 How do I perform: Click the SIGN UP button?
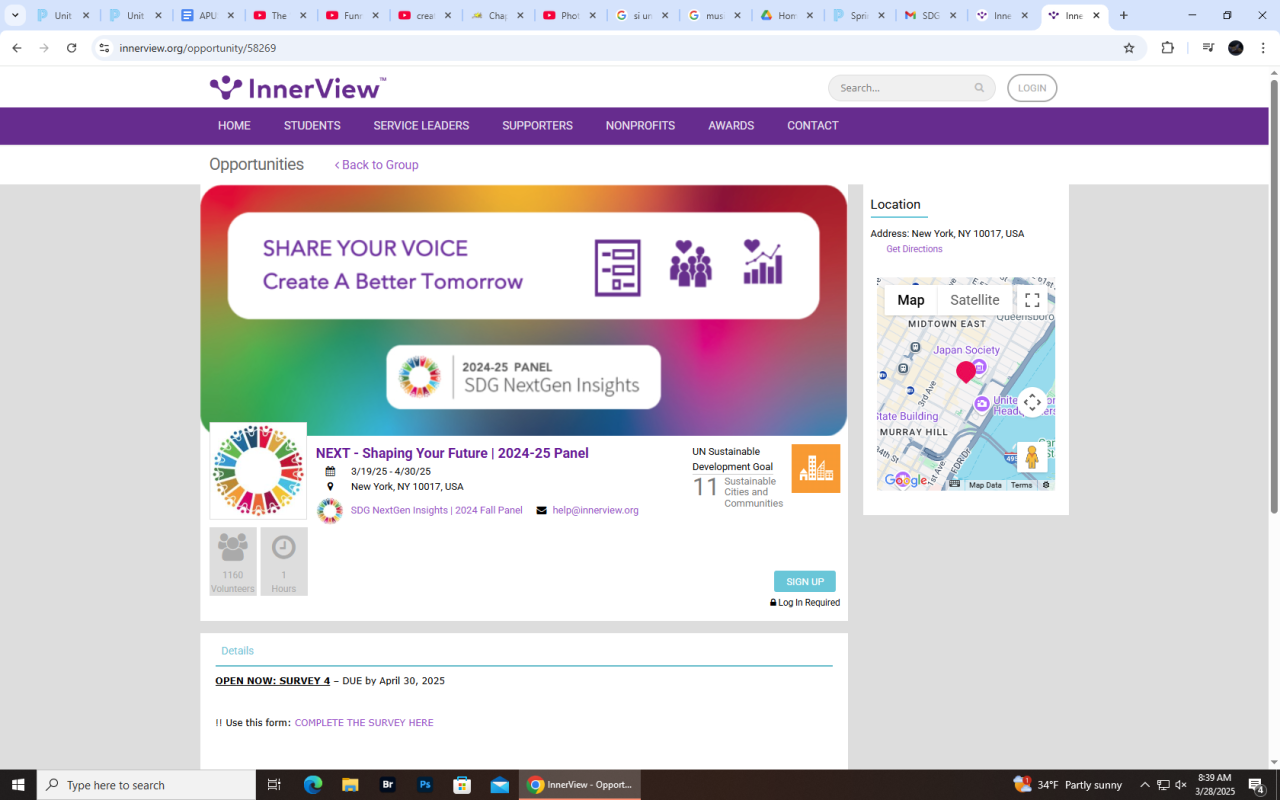point(805,582)
